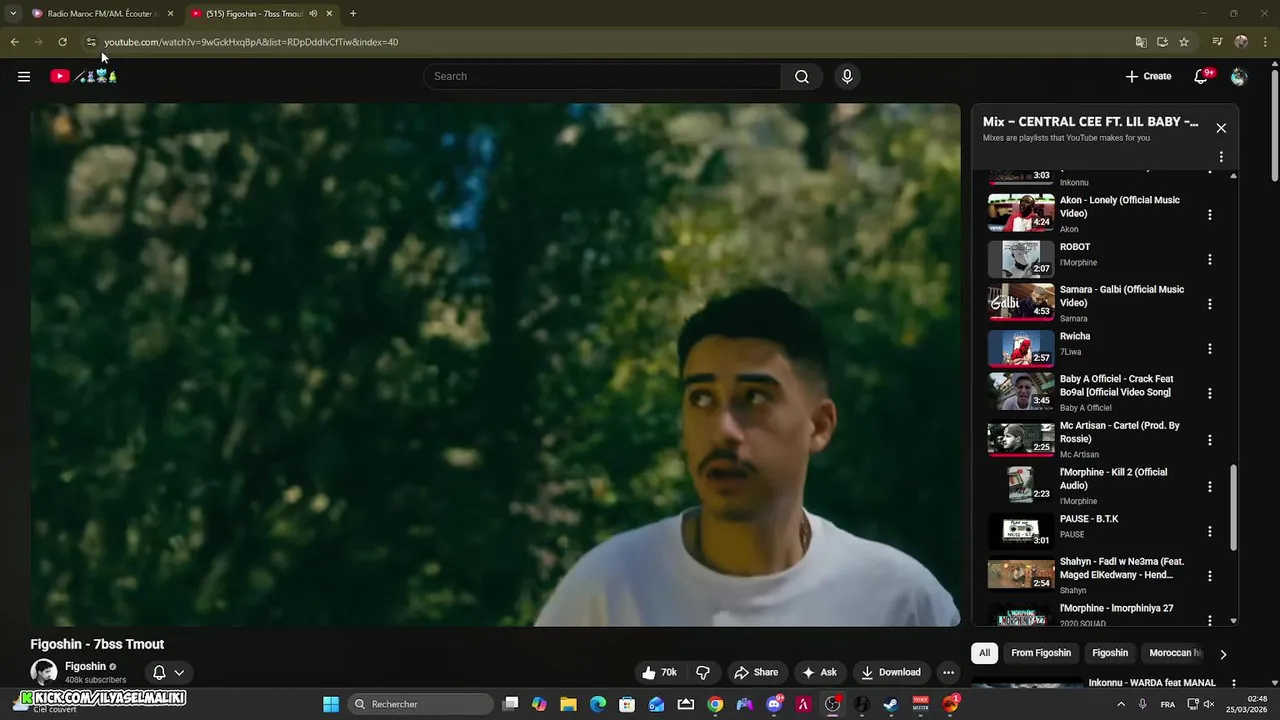Mute the Figoshin tab via its speaker icon
Image resolution: width=1280 pixels, height=720 pixels.
point(313,14)
